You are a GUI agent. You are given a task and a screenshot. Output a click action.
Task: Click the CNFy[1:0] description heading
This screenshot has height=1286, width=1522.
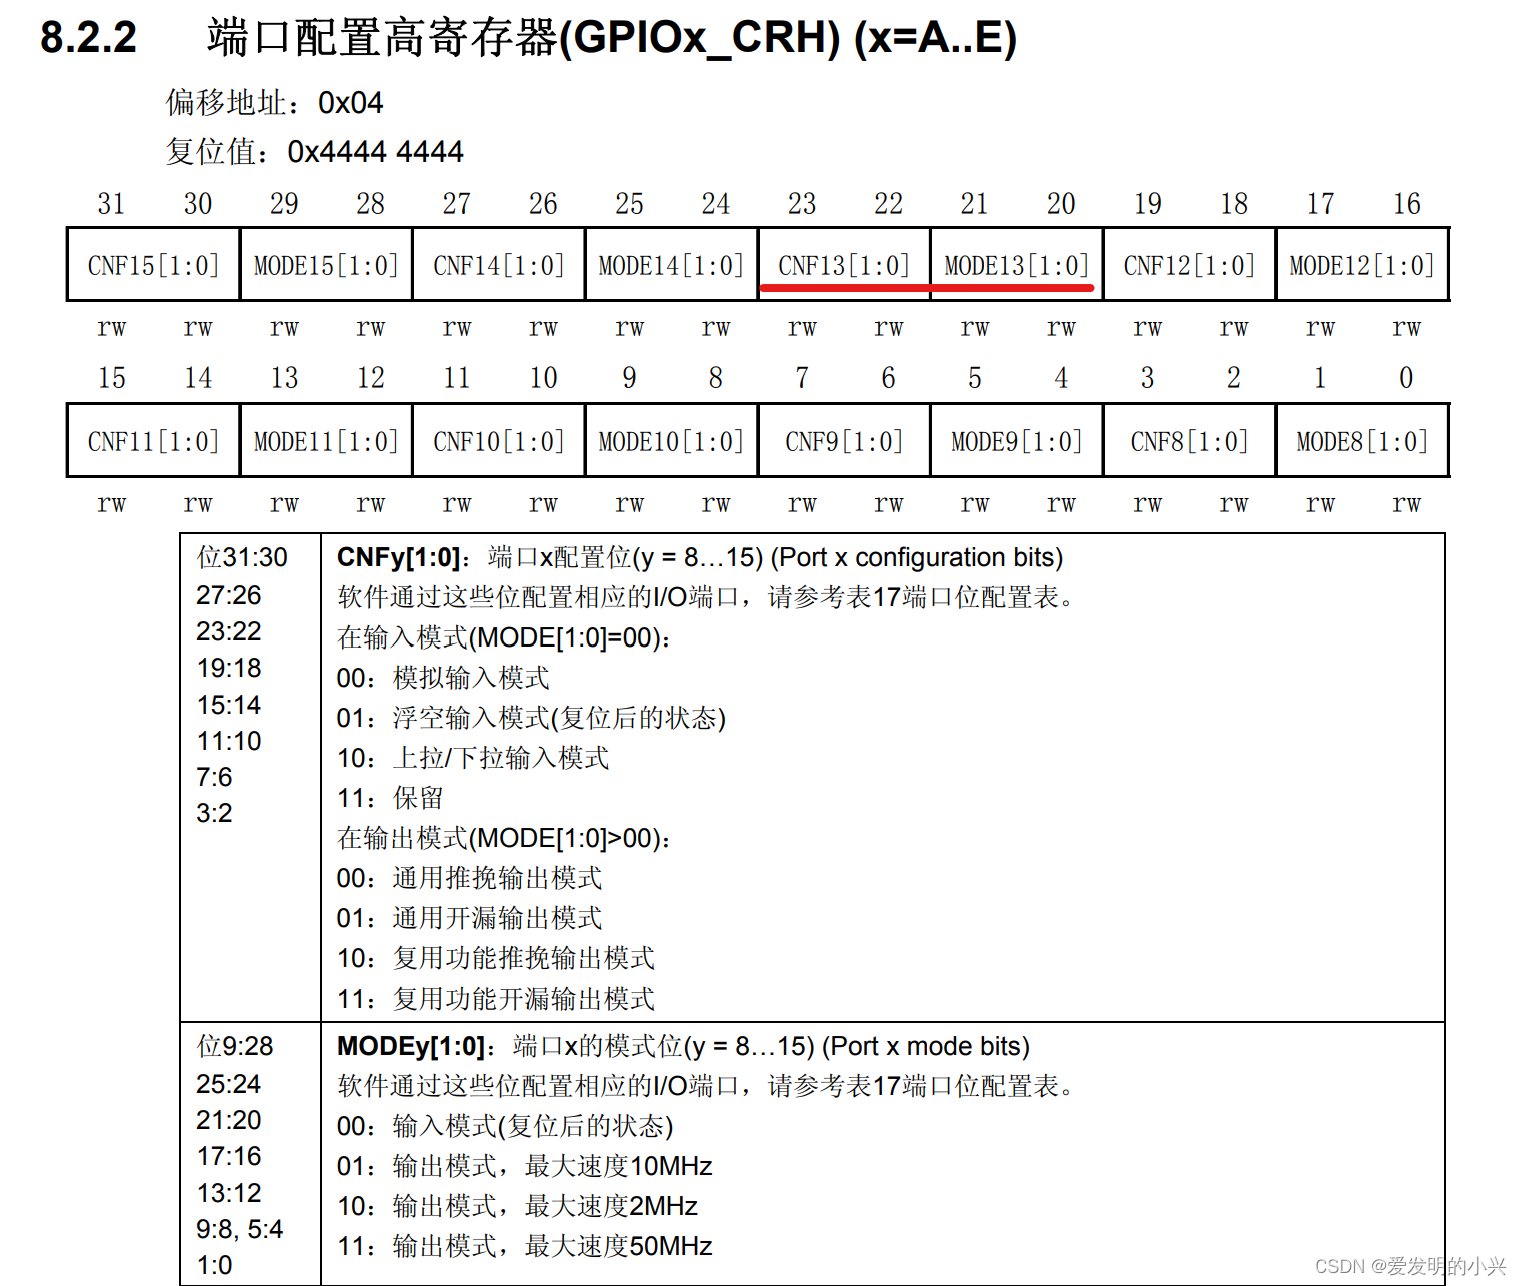point(700,557)
